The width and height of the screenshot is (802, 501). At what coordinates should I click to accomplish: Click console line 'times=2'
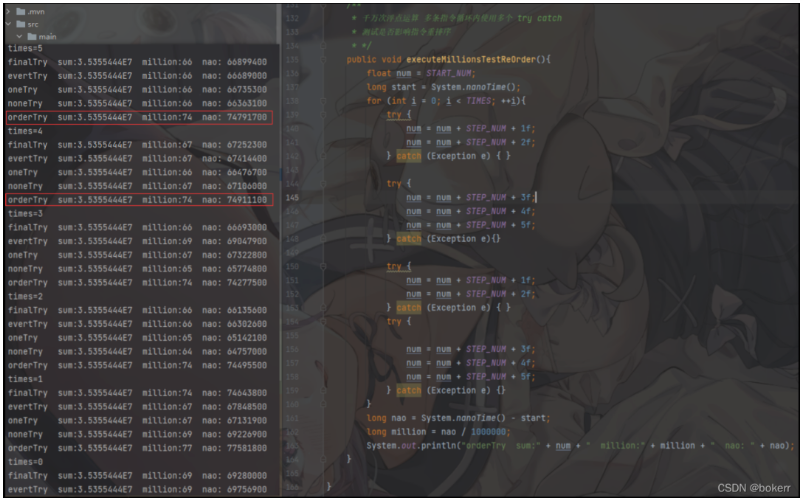tap(25, 297)
